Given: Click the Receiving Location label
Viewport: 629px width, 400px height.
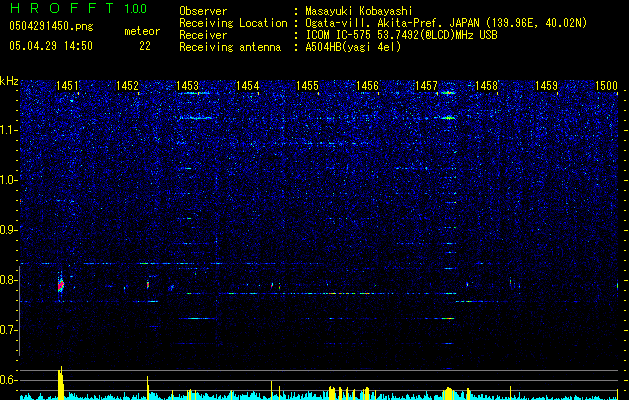Looking at the screenshot, I should pos(233,23).
